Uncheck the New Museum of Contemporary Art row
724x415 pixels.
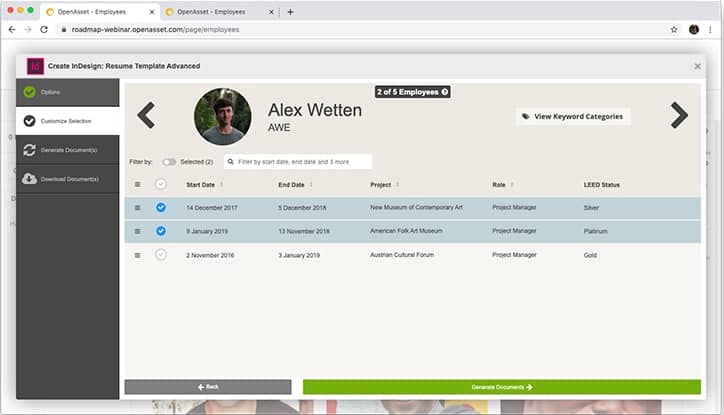pos(161,208)
